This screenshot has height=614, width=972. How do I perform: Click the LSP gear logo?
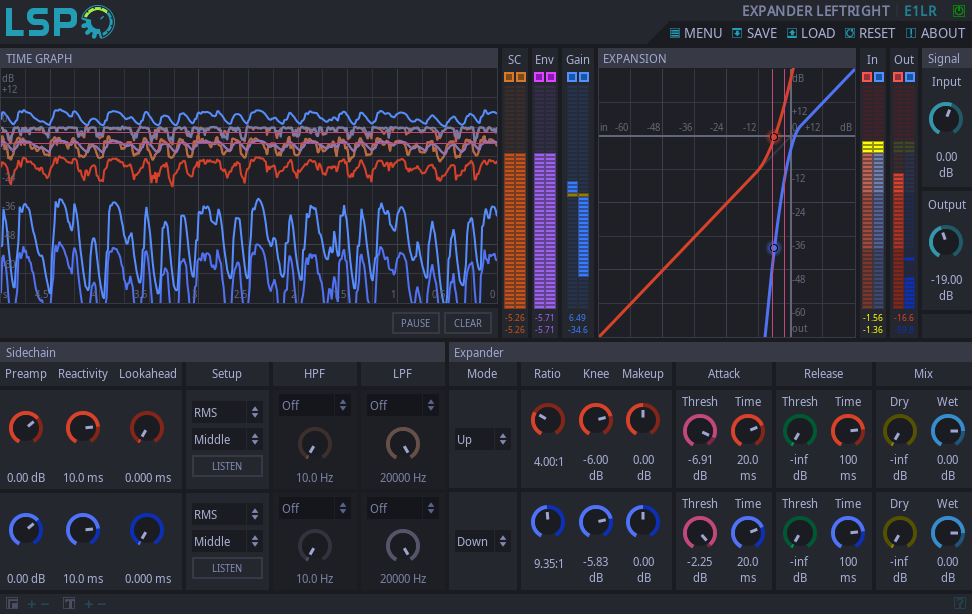click(60, 22)
